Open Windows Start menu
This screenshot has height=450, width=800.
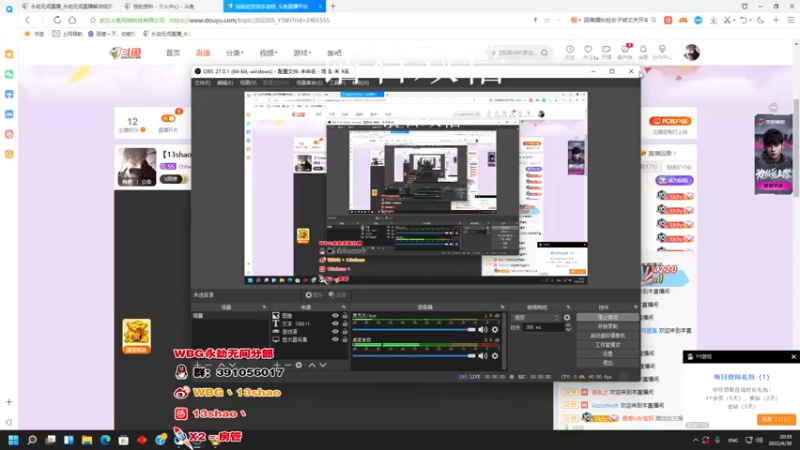pyautogui.click(x=13, y=440)
